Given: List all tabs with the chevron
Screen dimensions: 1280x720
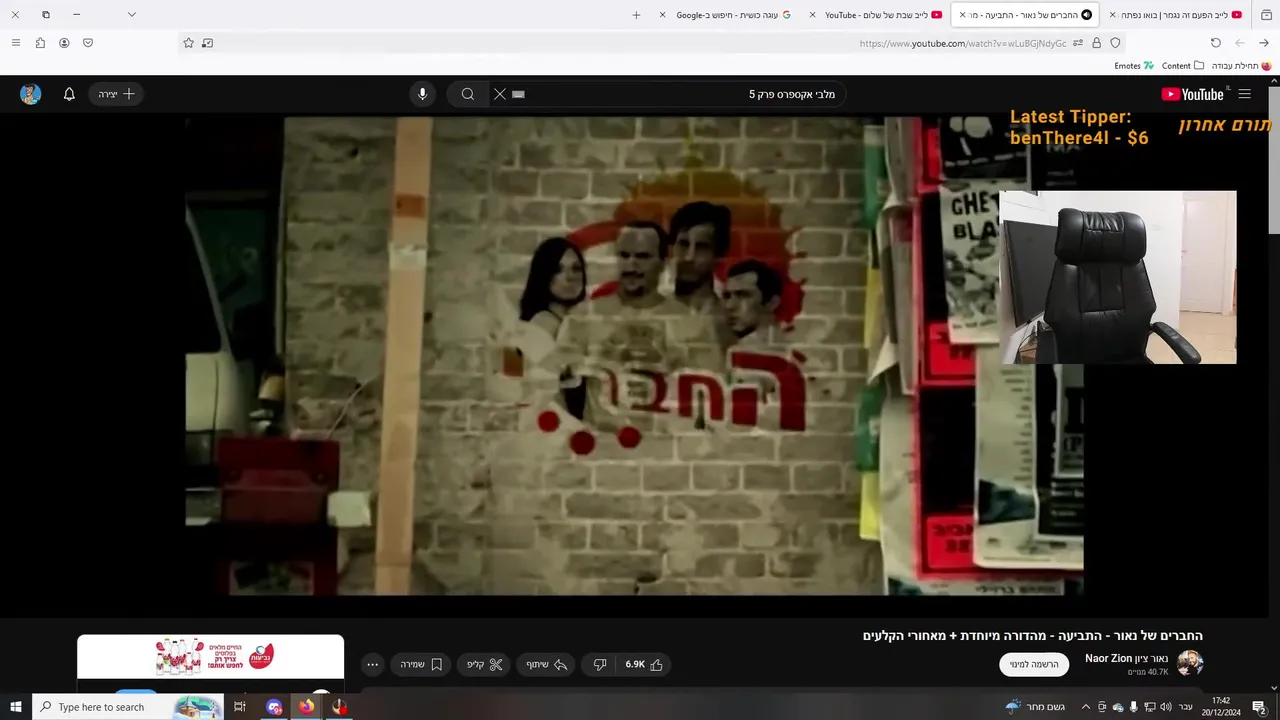Looking at the screenshot, I should pyautogui.click(x=131, y=15).
